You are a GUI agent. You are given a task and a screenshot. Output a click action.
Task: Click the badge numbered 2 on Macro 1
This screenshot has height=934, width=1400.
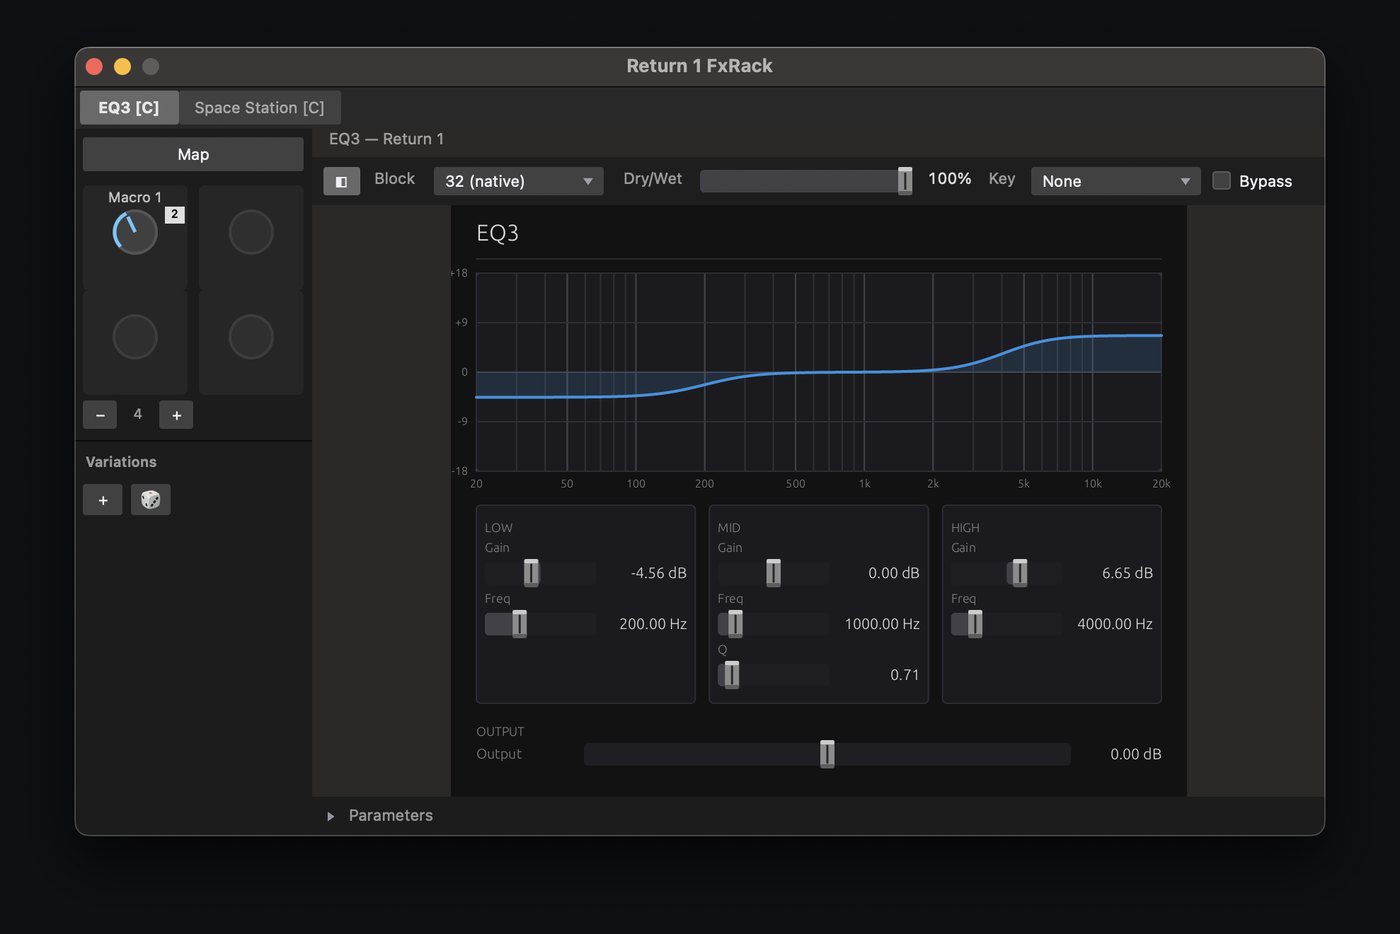[x=174, y=214]
